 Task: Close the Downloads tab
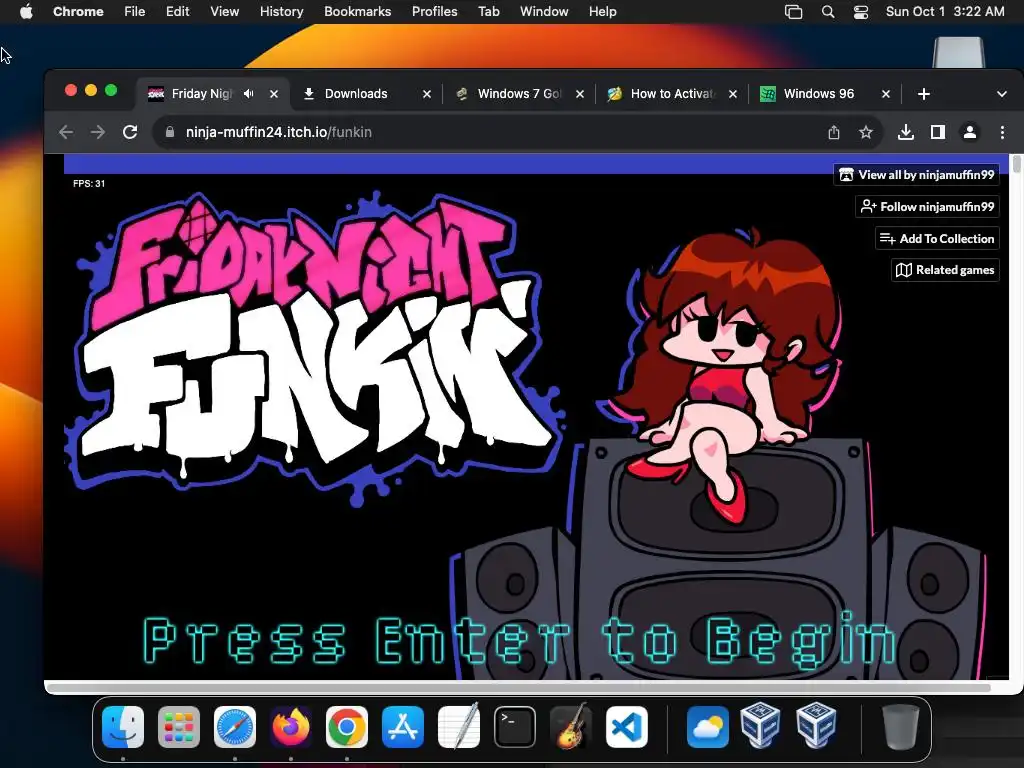(x=426, y=94)
